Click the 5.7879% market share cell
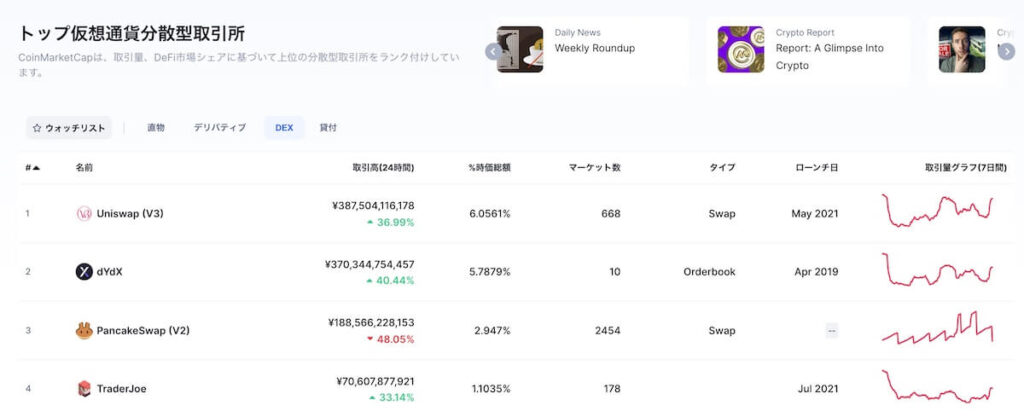 pyautogui.click(x=490, y=271)
